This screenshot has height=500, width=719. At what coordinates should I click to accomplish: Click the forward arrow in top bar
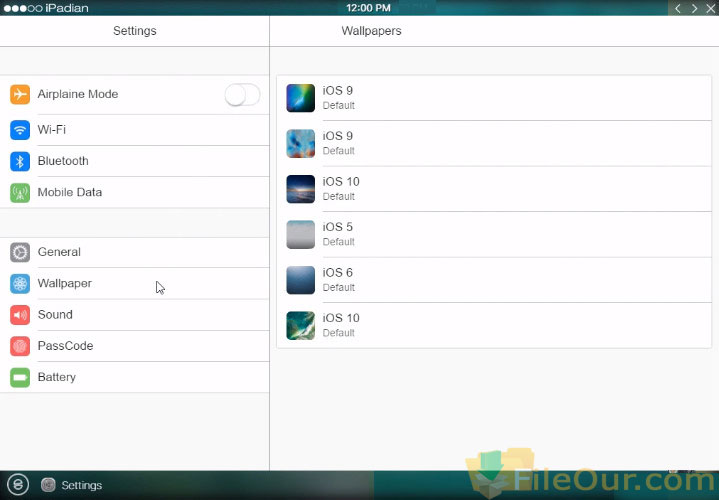coord(694,8)
